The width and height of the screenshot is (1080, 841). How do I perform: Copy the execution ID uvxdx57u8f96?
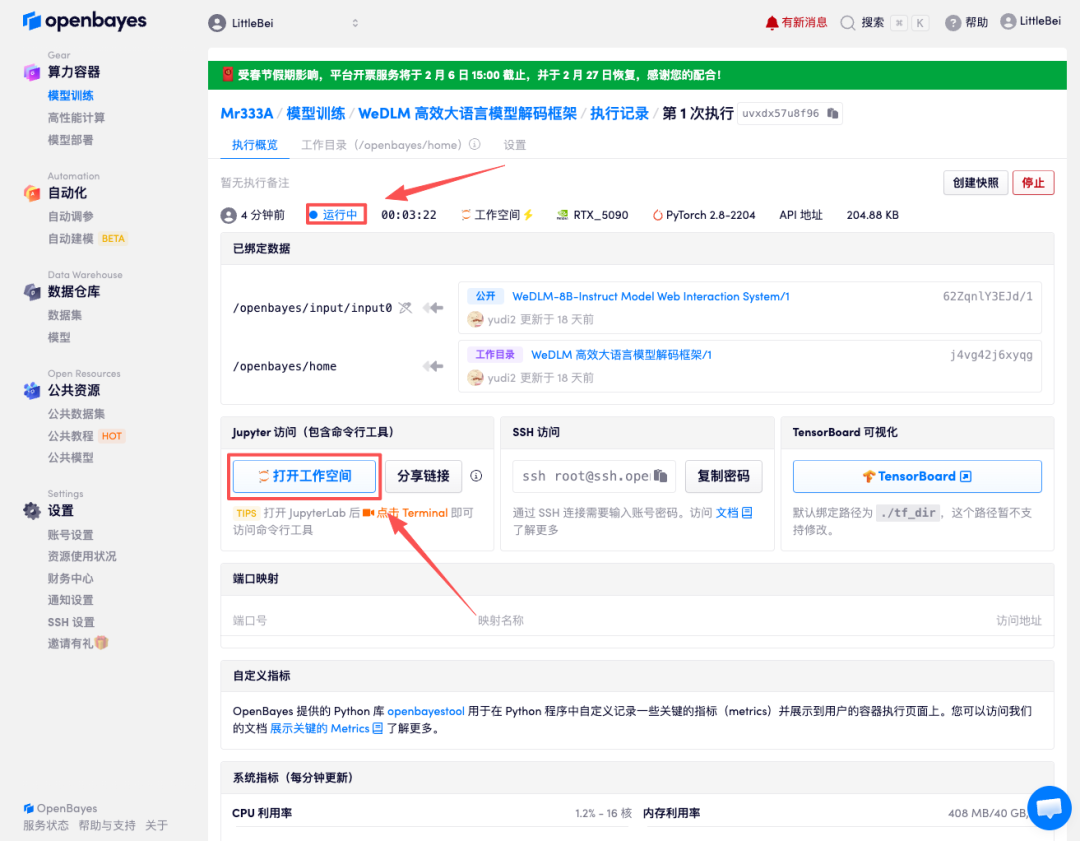click(833, 113)
